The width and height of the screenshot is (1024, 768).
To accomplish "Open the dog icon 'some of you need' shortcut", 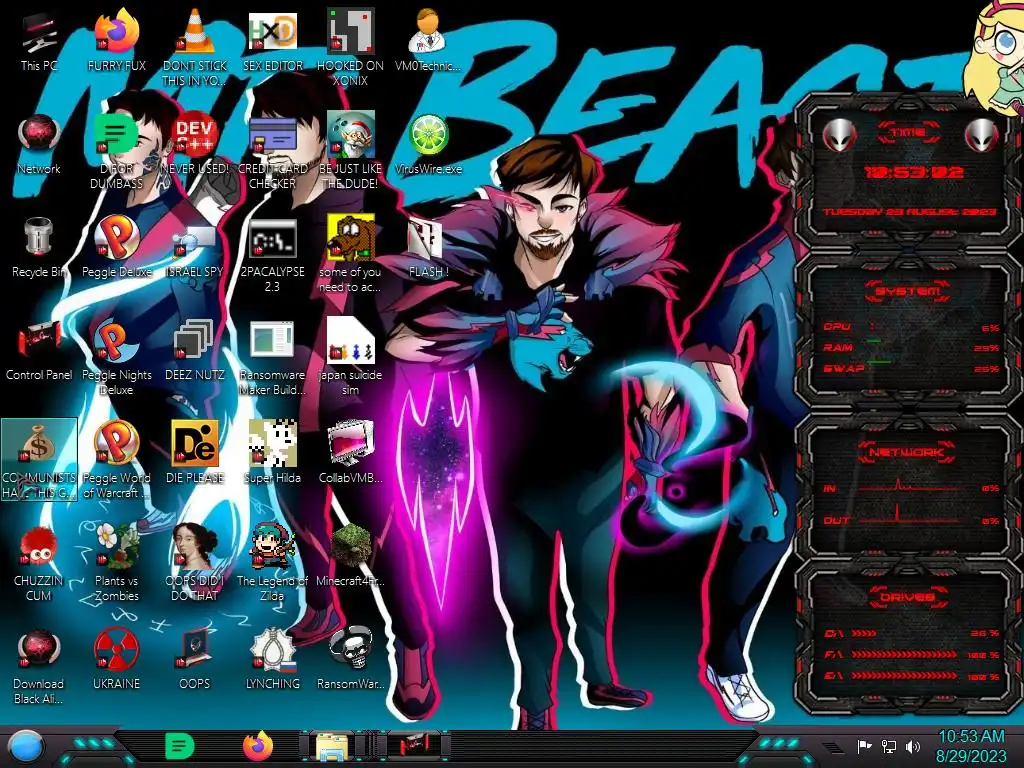I will [x=350, y=255].
